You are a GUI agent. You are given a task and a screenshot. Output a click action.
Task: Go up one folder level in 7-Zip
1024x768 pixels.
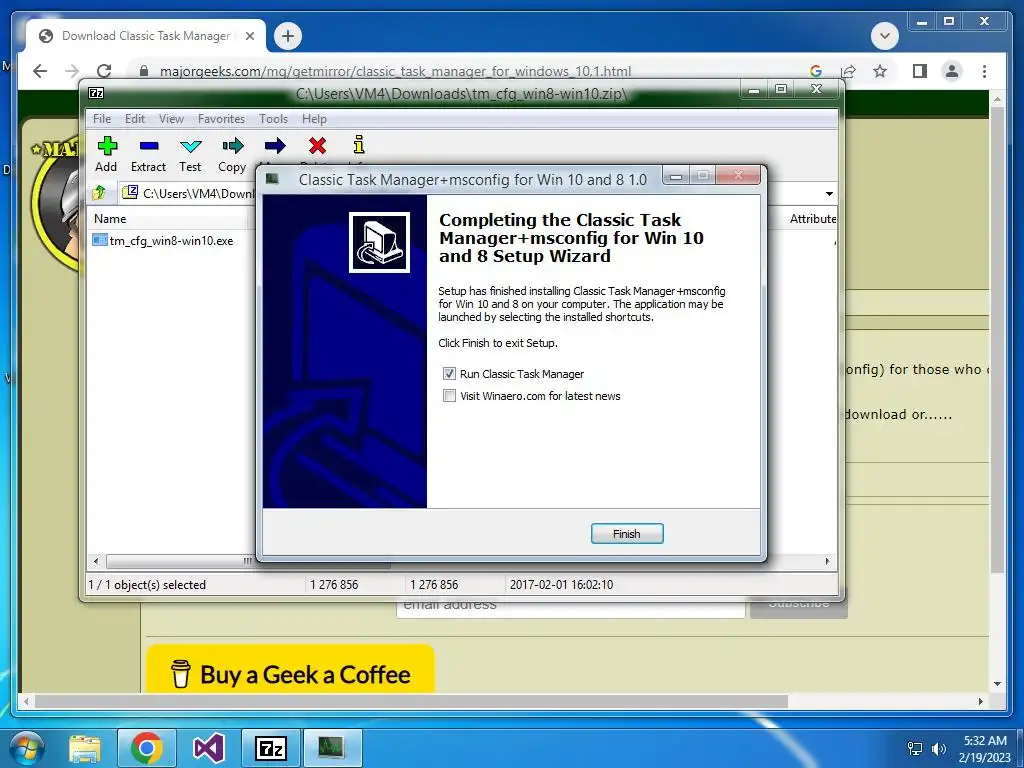[x=99, y=193]
